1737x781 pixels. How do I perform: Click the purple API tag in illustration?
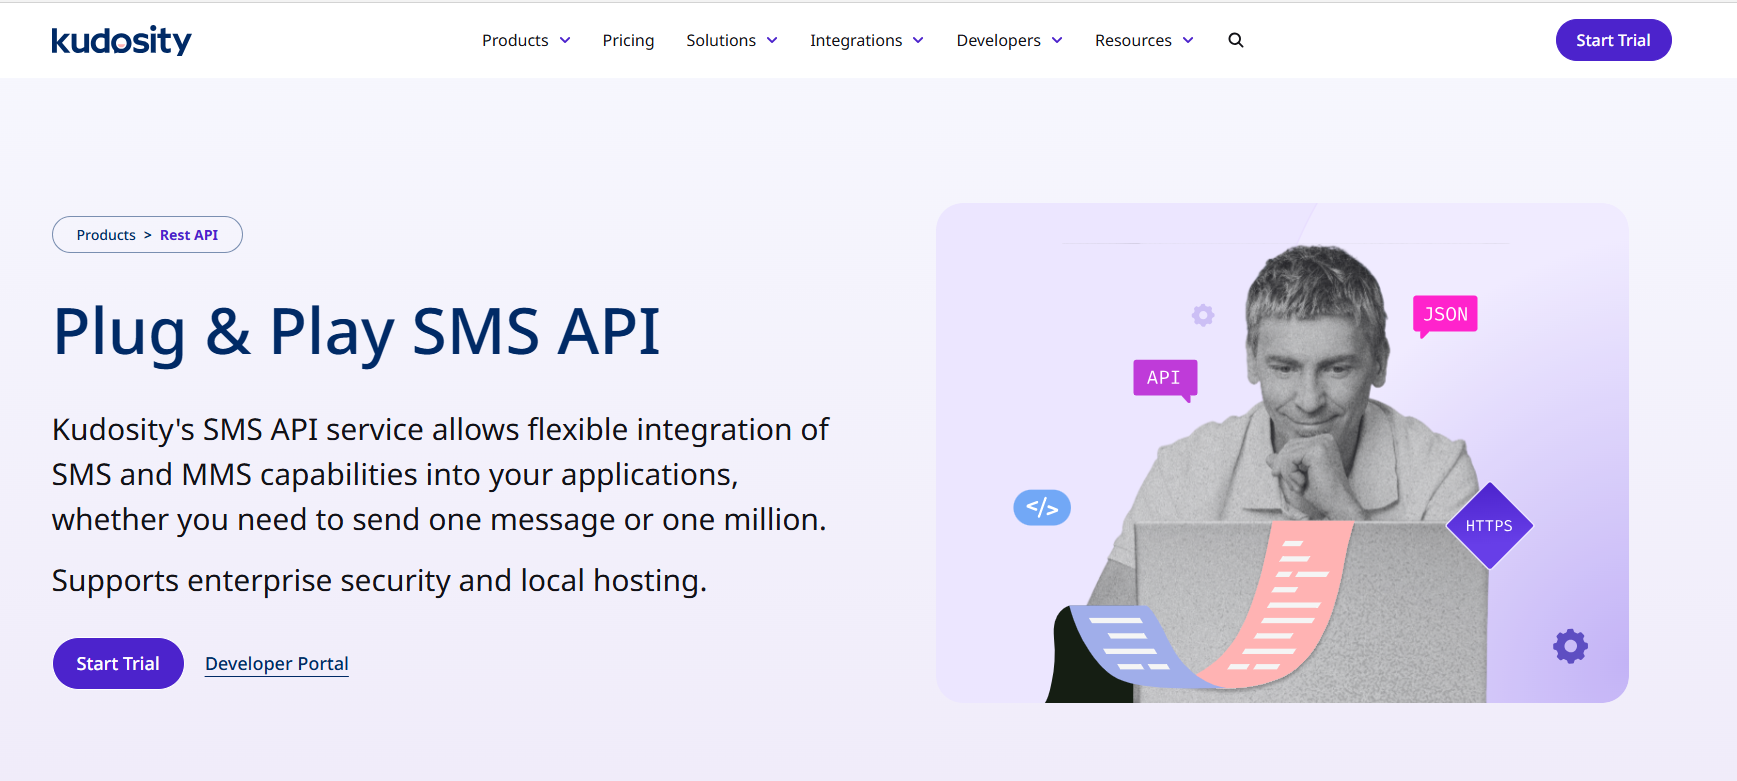click(1164, 378)
